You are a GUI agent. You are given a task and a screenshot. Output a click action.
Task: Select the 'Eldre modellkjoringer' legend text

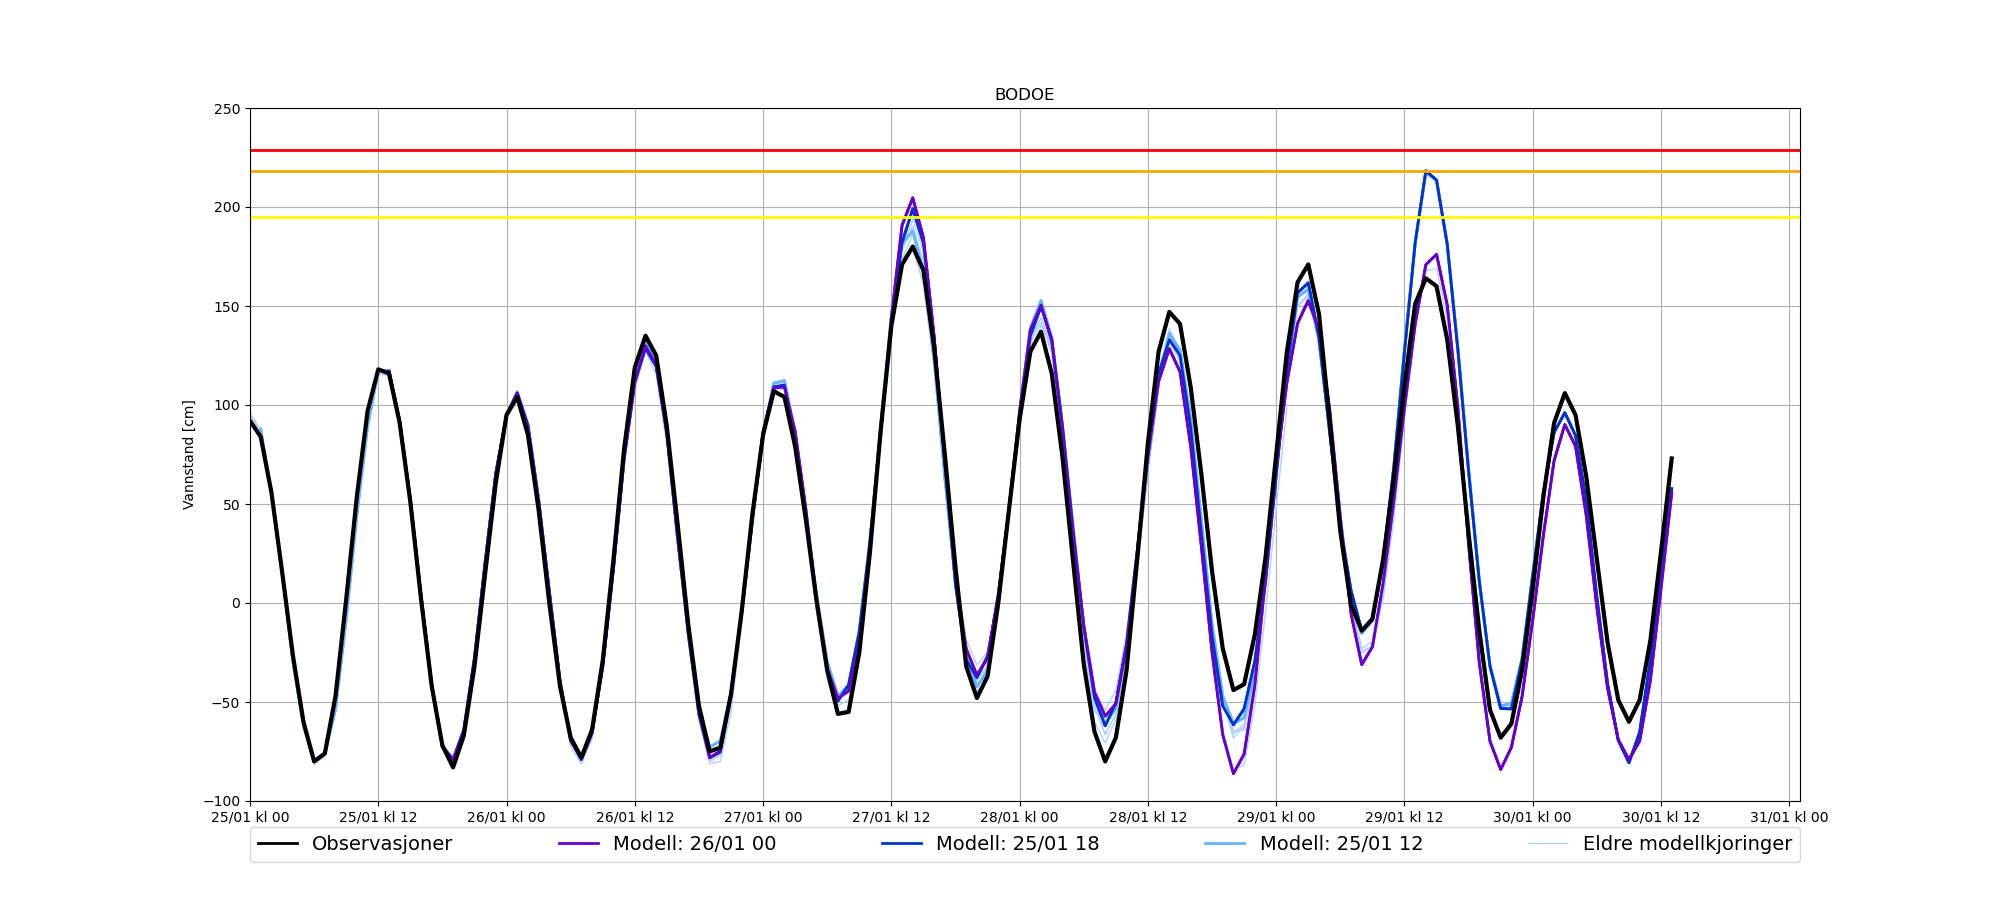click(1687, 844)
